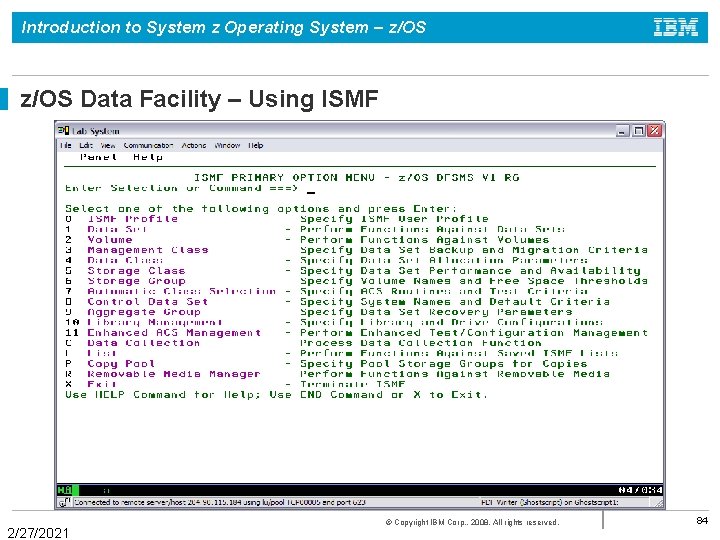Image resolution: width=720 pixels, height=540 pixels.
Task: Select option 1 Data Set
Action: [106, 229]
